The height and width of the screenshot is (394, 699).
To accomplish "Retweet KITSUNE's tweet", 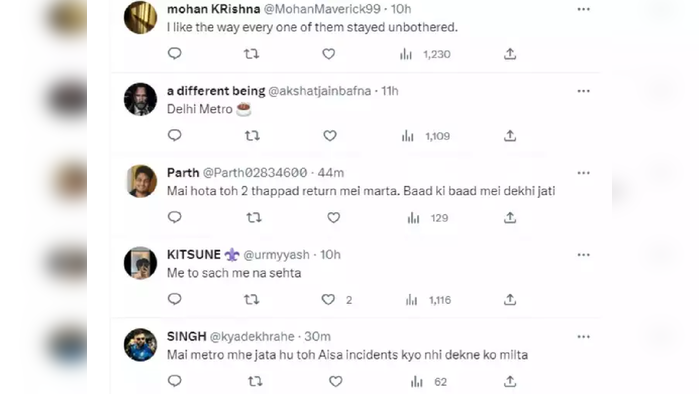I will click(x=251, y=300).
